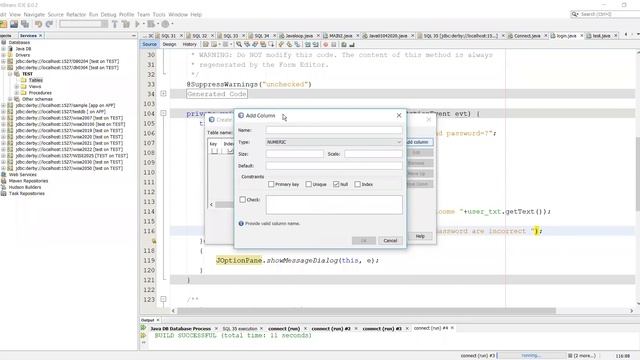Image resolution: width=640 pixels, height=360 pixels.
Task: Enable the Unique constraint checkbox
Action: (309, 184)
